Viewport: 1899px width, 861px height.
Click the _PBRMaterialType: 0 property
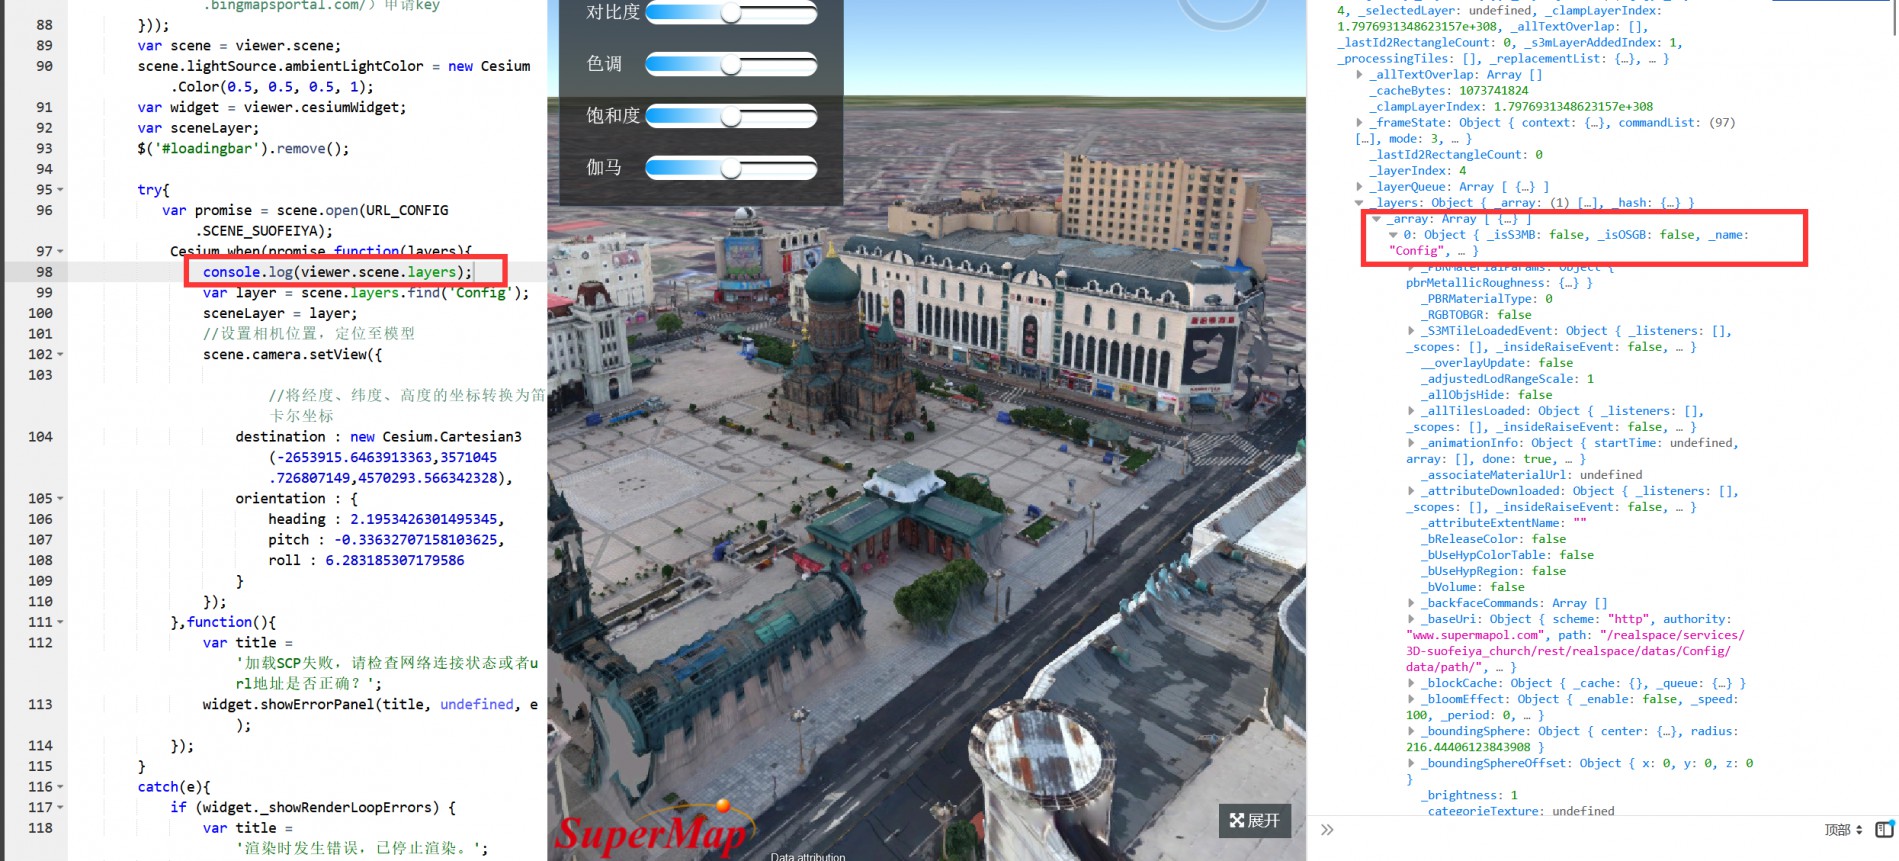[1487, 299]
